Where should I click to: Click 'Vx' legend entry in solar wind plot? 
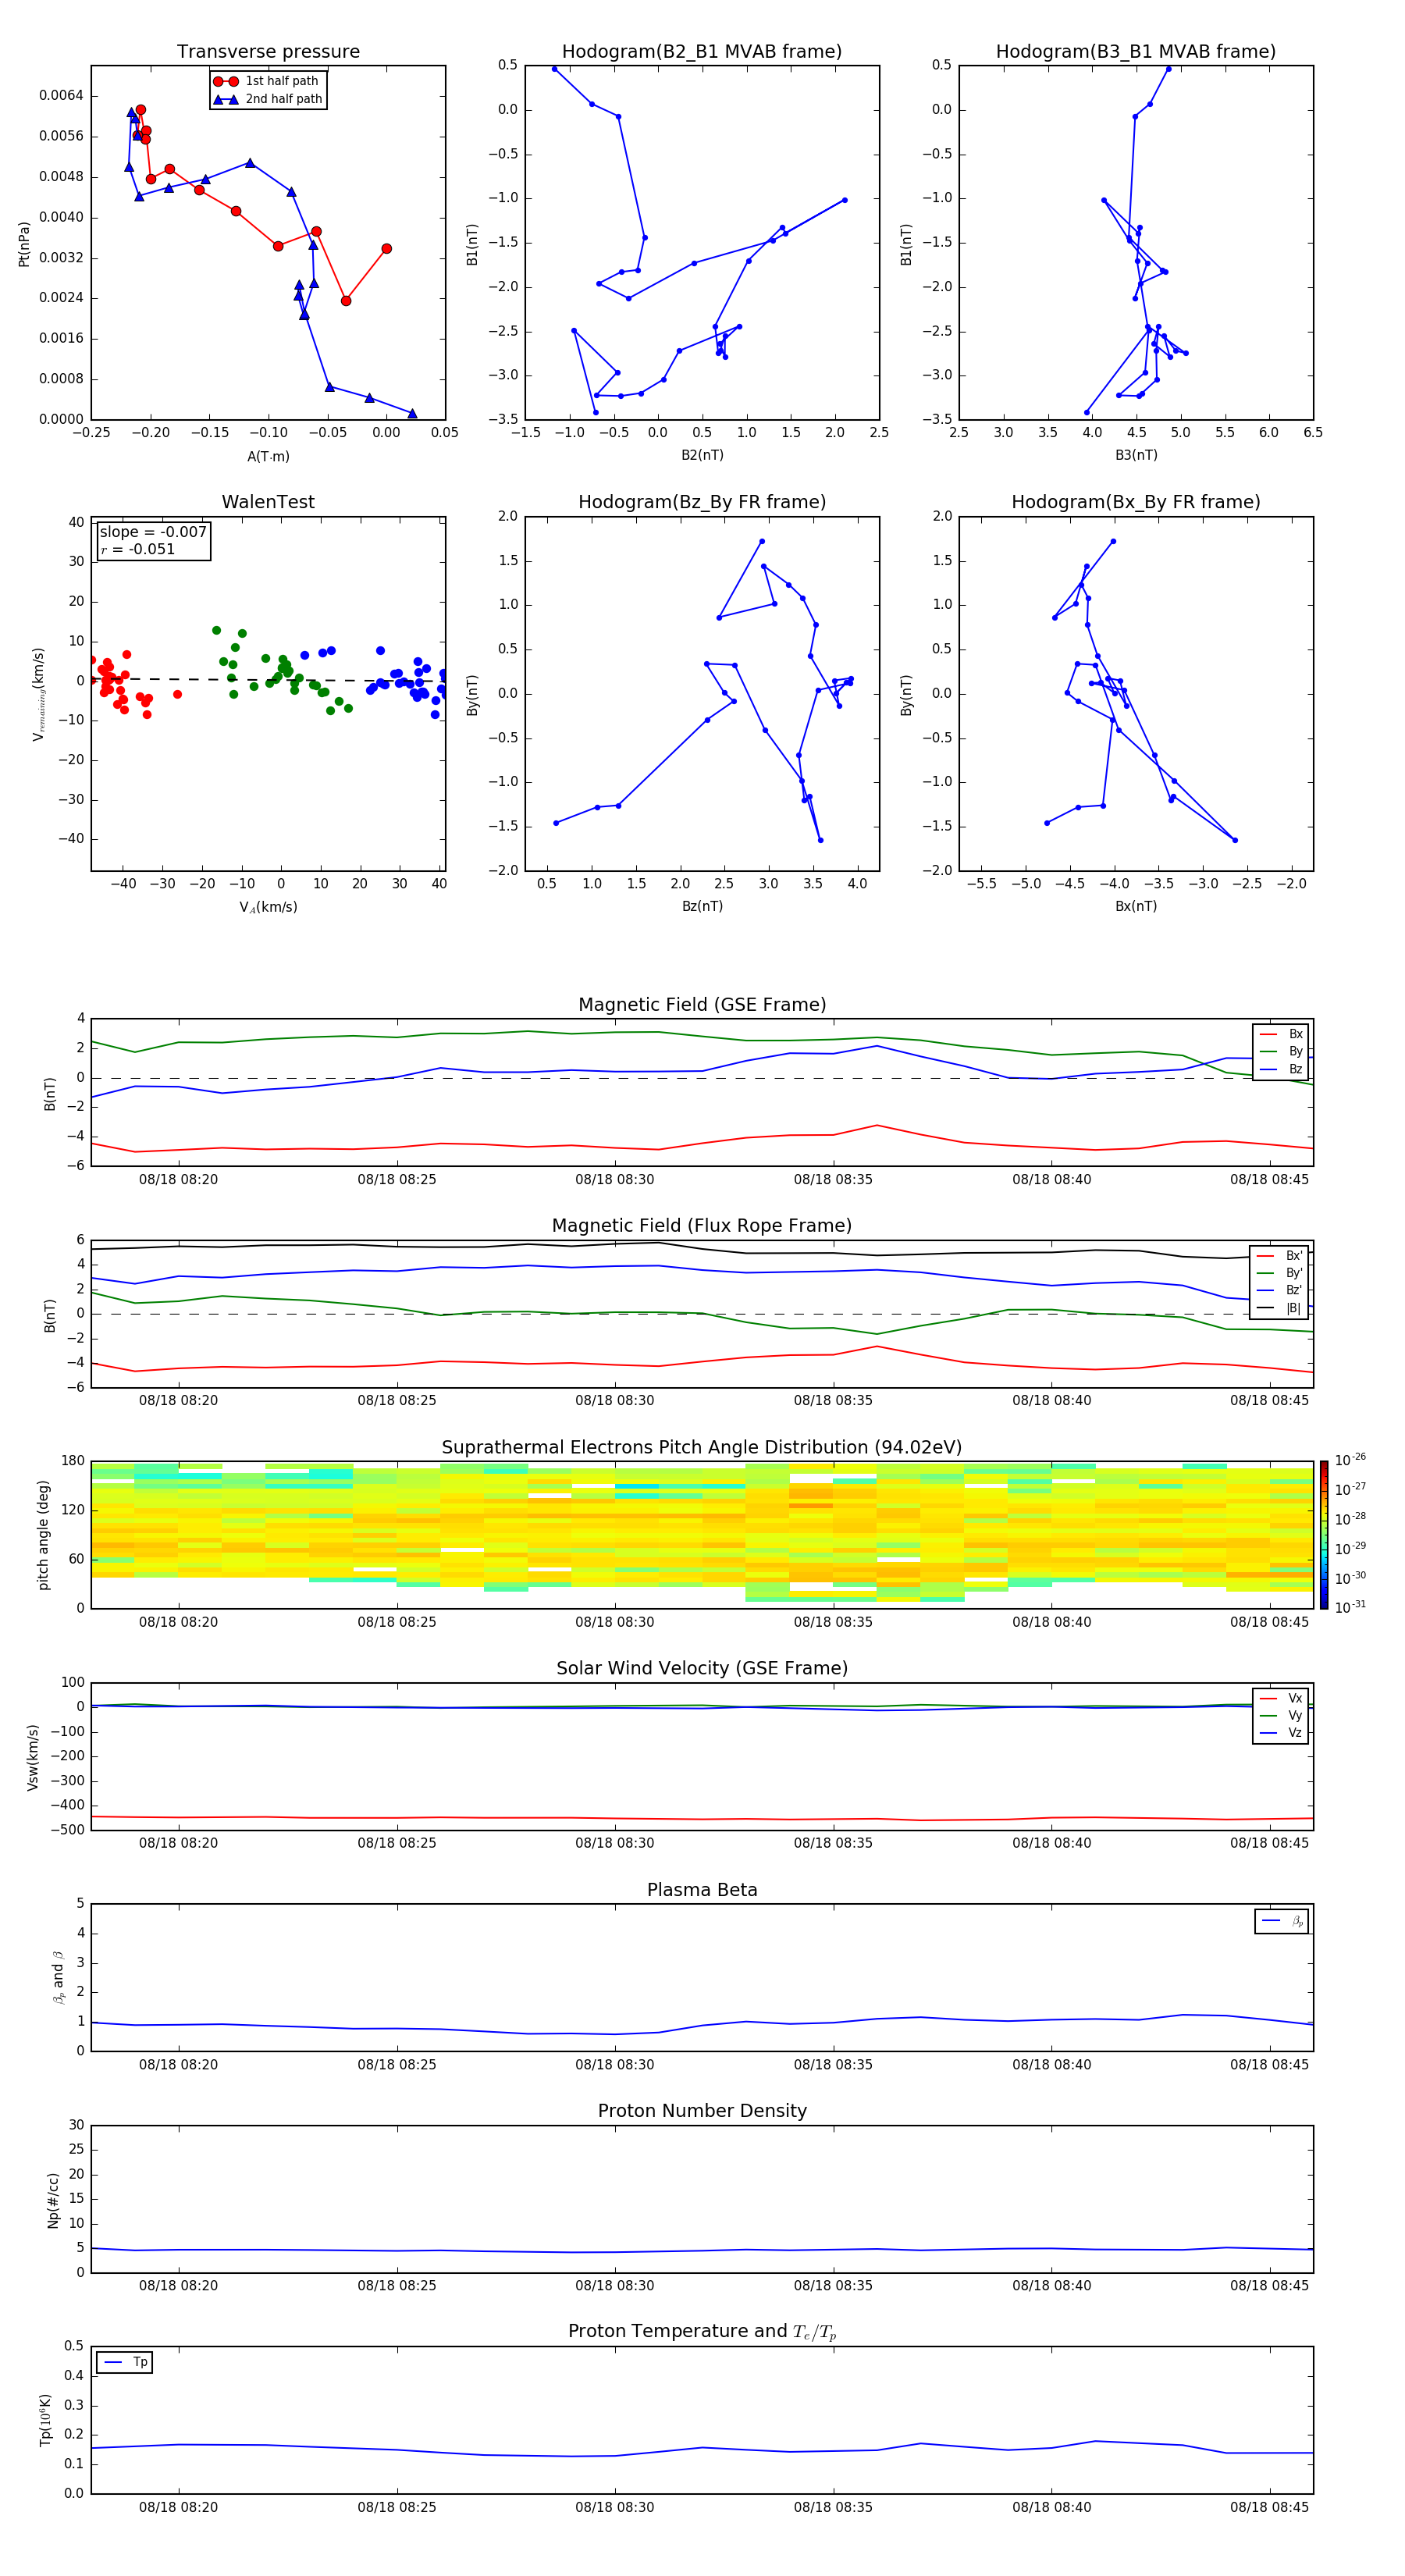(x=1281, y=1699)
